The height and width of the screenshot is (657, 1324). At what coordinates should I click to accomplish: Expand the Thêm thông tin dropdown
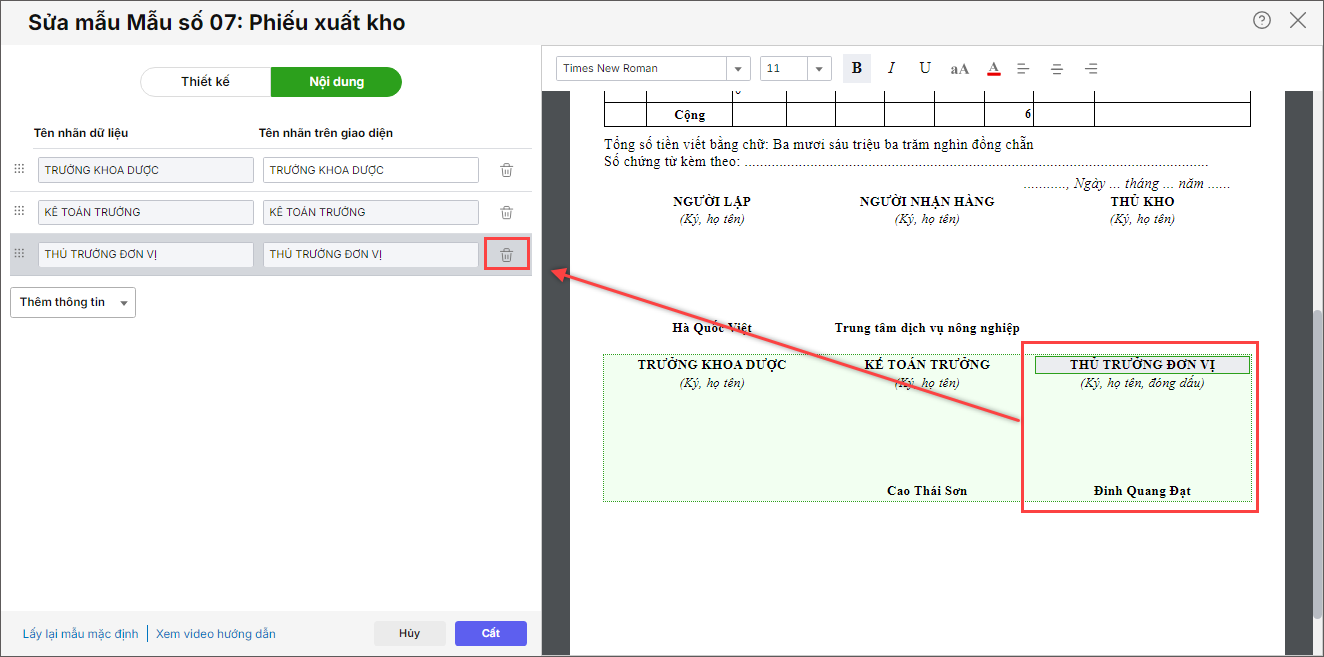(x=73, y=302)
